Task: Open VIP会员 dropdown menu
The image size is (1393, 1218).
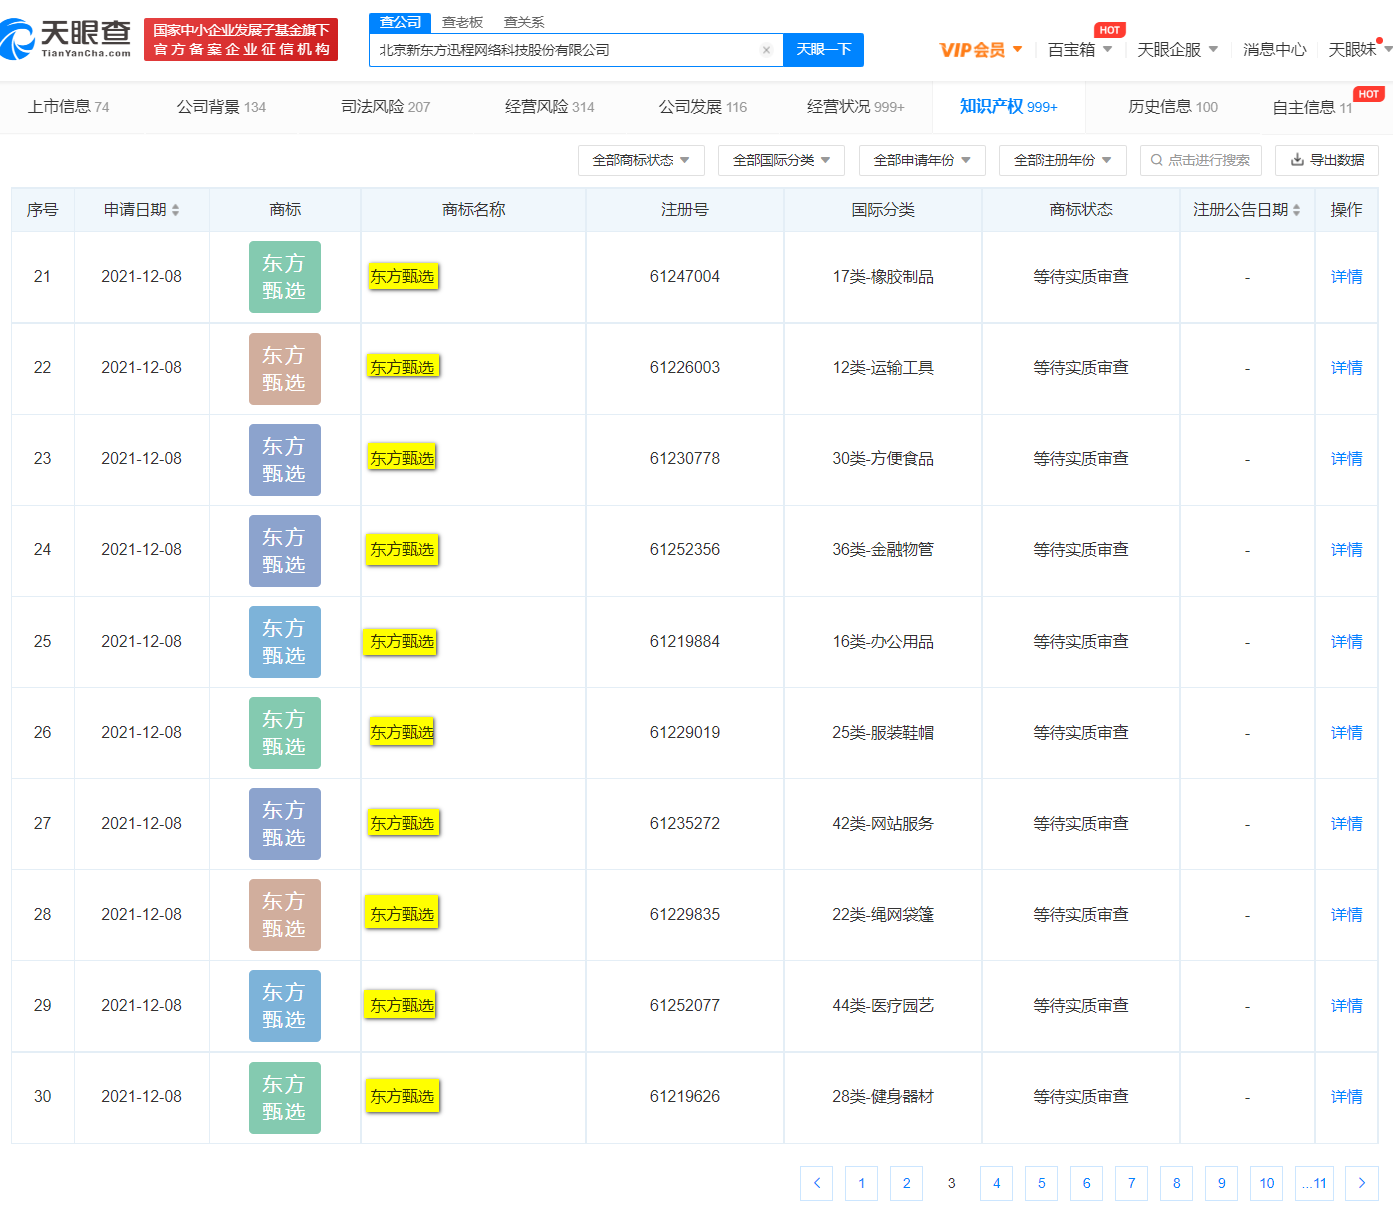Action: 981,50
